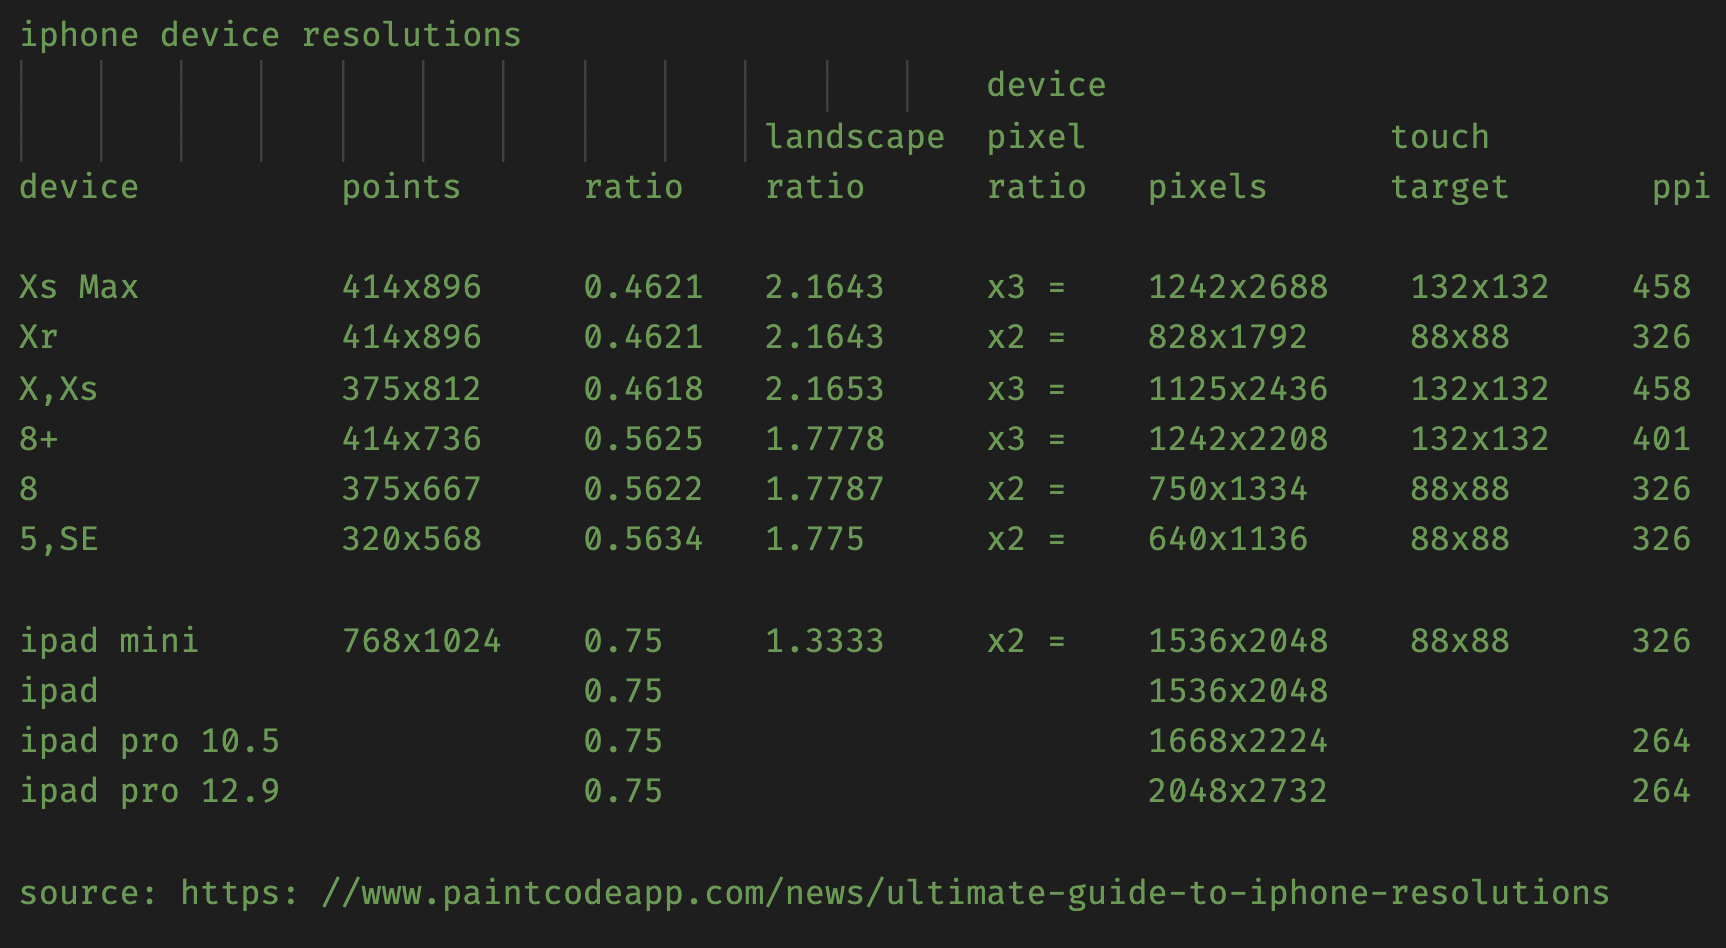Click the 768x1024 points value
Image resolution: width=1726 pixels, height=948 pixels.
click(421, 640)
